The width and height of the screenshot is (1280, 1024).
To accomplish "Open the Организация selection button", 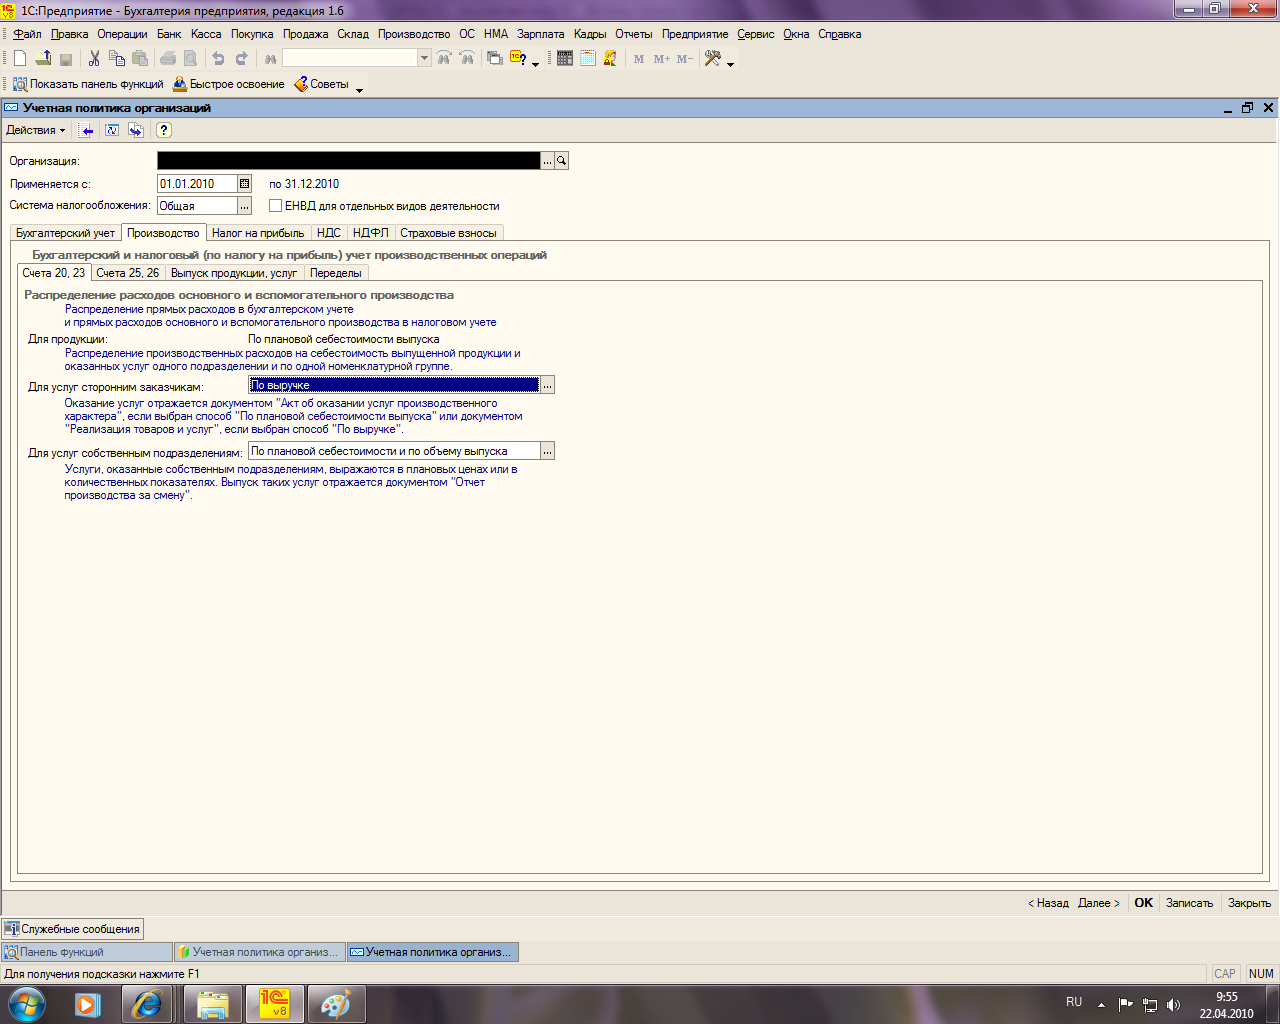I will click(547, 161).
